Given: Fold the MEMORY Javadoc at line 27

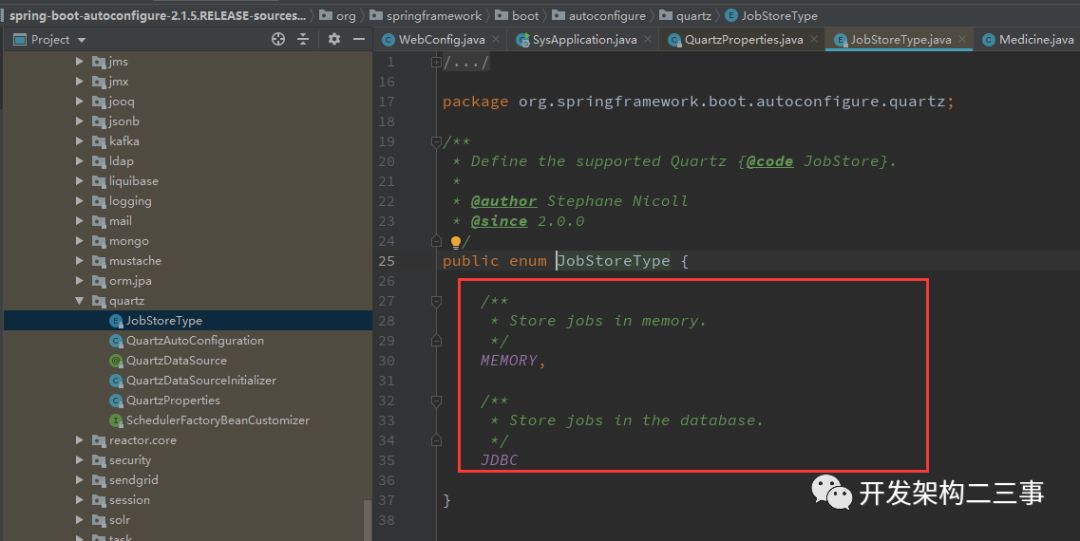Looking at the screenshot, I should pos(435,301).
